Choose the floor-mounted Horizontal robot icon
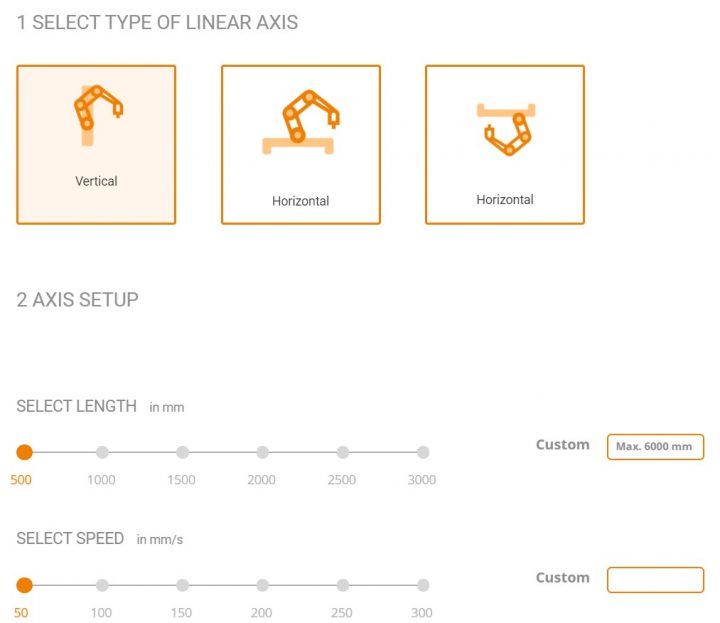 click(x=300, y=124)
